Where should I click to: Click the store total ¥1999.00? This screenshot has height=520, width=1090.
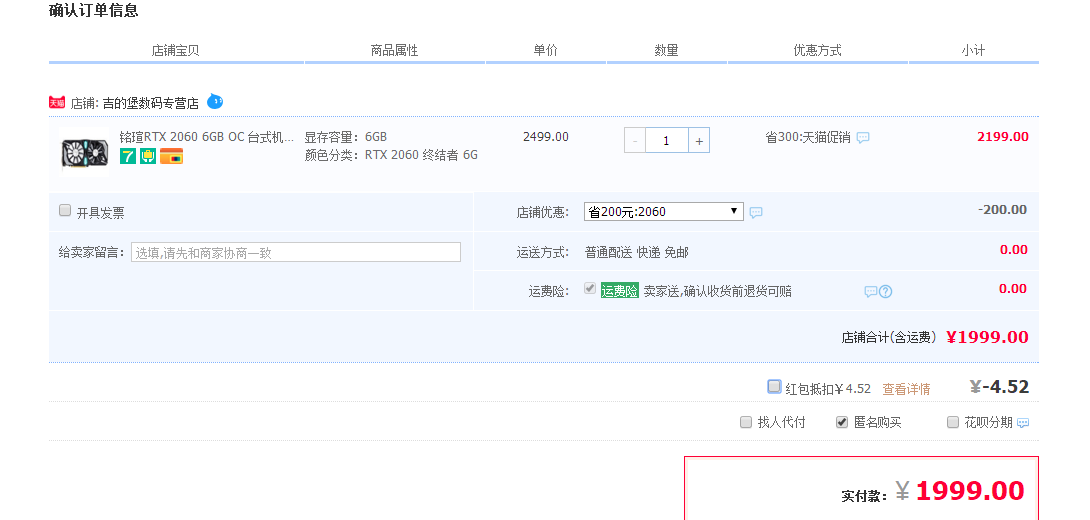[x=987, y=337]
